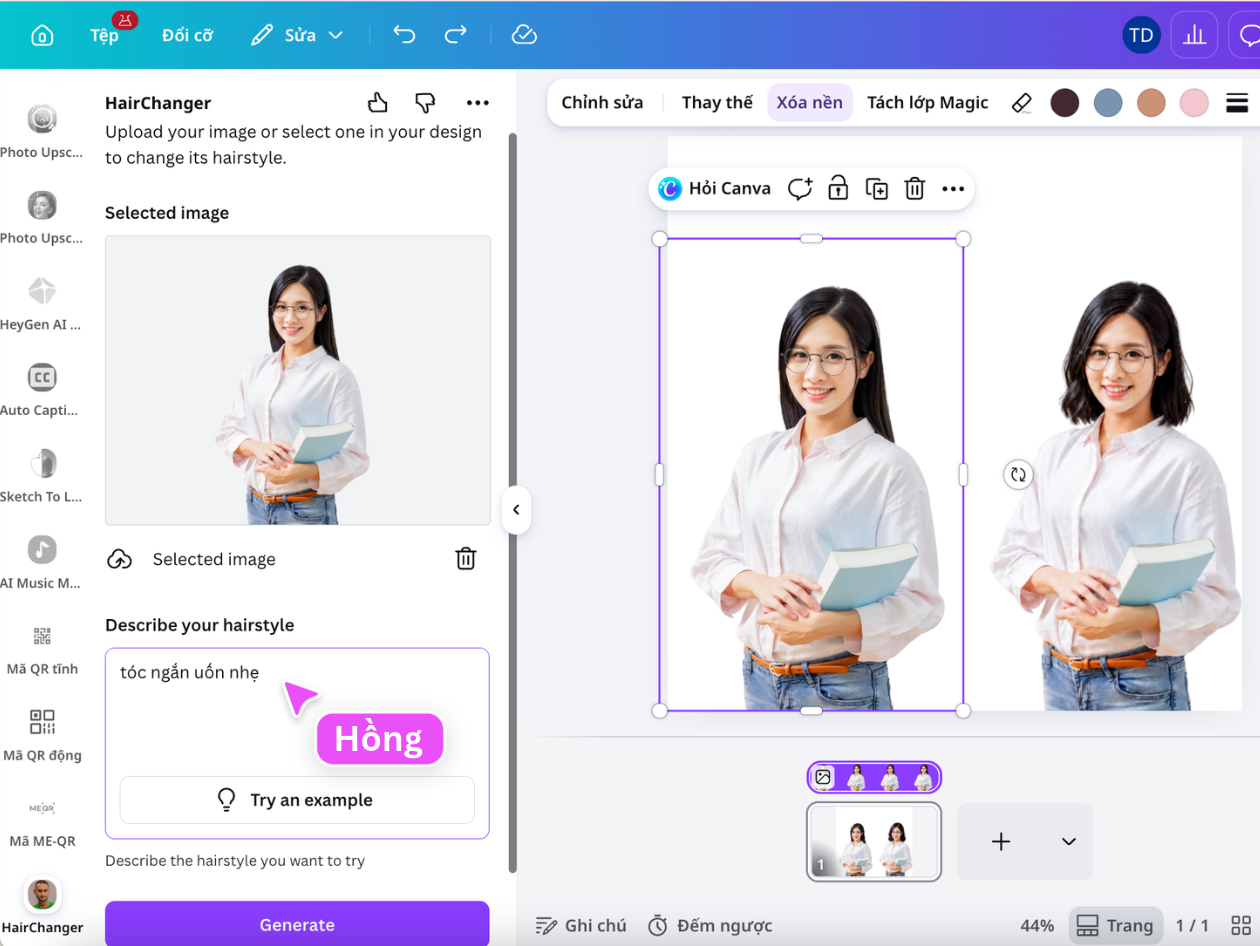Image resolution: width=1260 pixels, height=946 pixels.
Task: Open the Sketch To L... app
Action: [x=41, y=475]
